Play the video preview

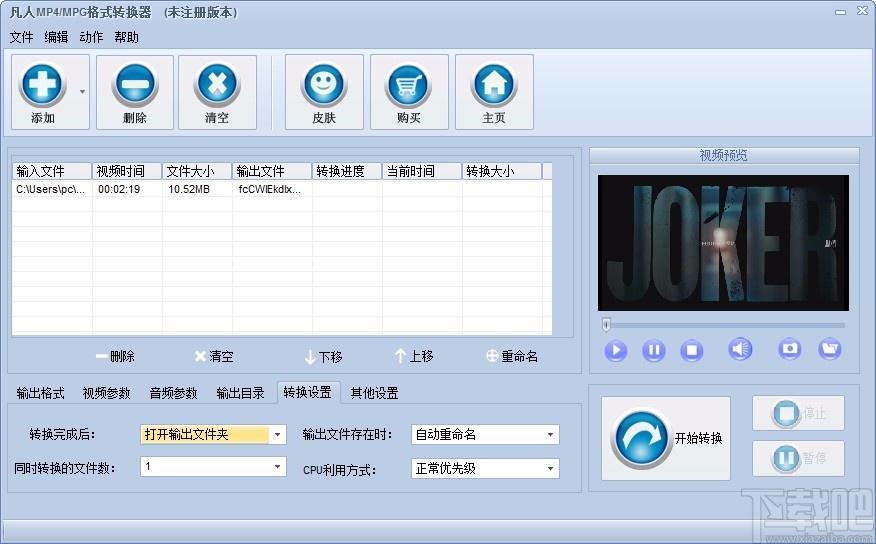click(616, 351)
